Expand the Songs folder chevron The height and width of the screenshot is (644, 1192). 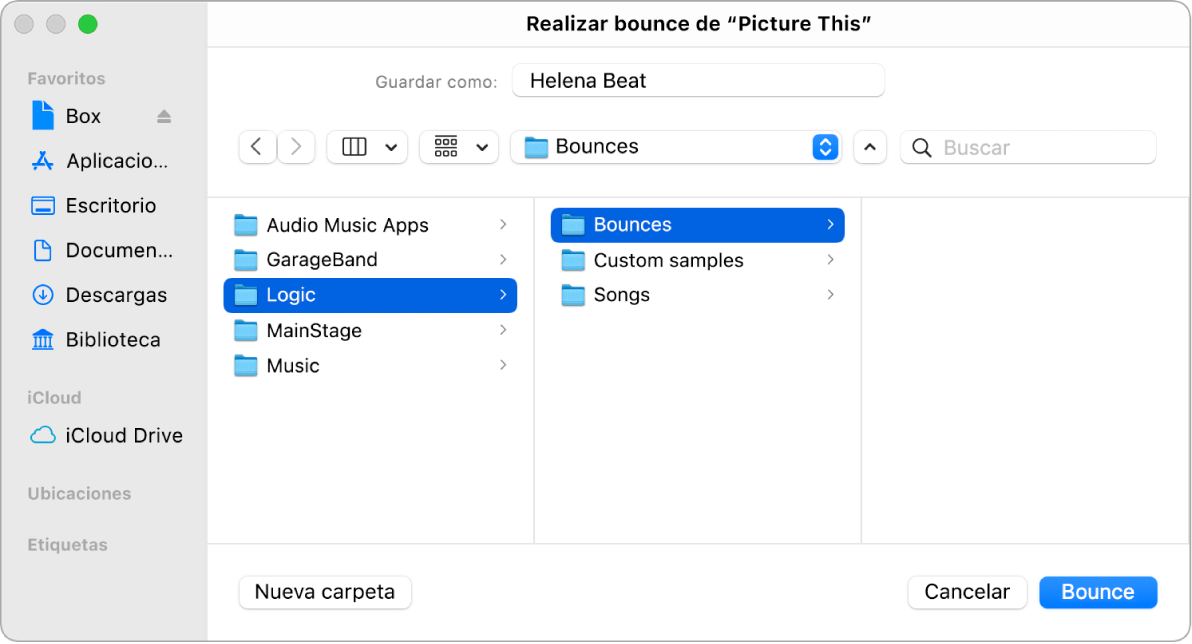830,295
